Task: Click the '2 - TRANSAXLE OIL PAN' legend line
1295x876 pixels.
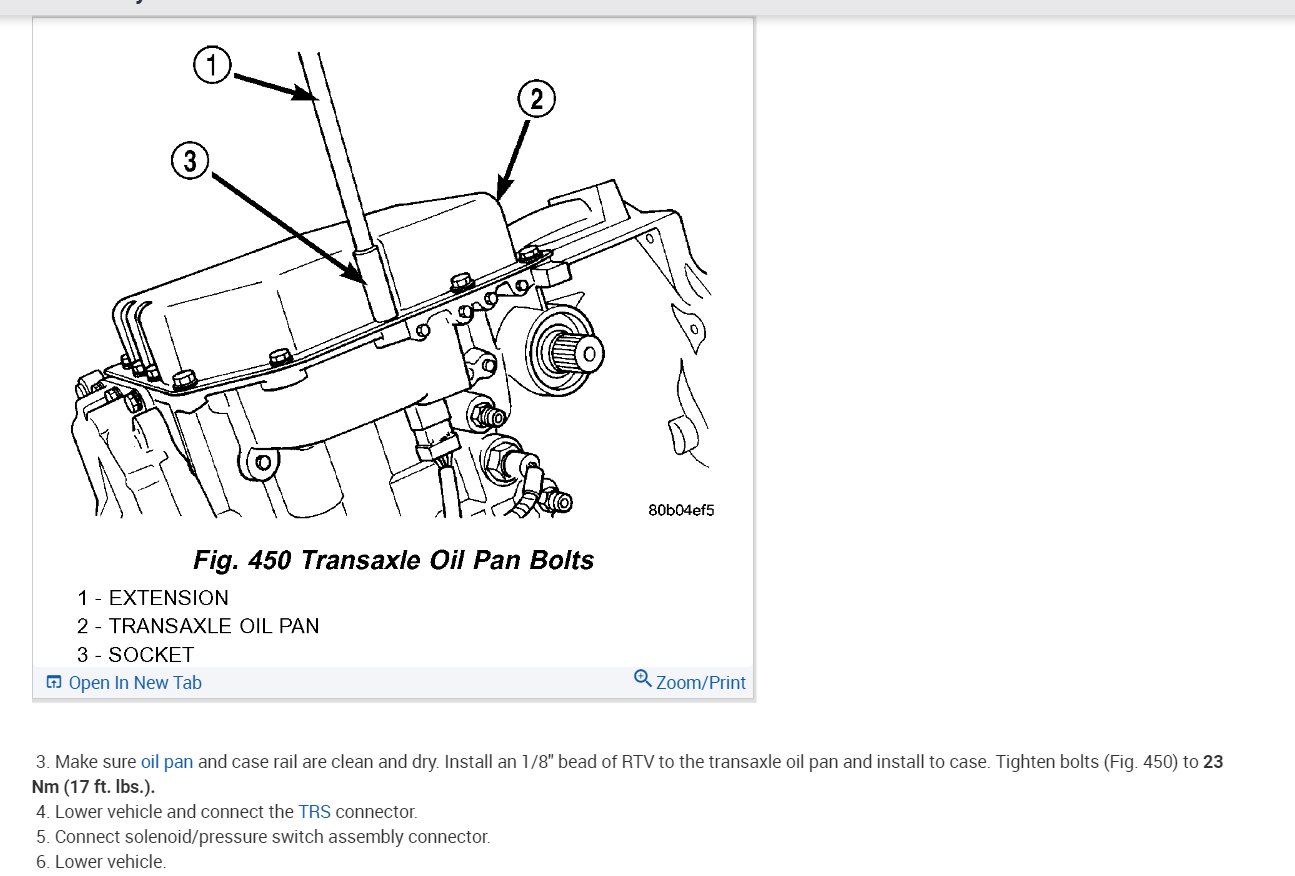Action: click(x=198, y=626)
